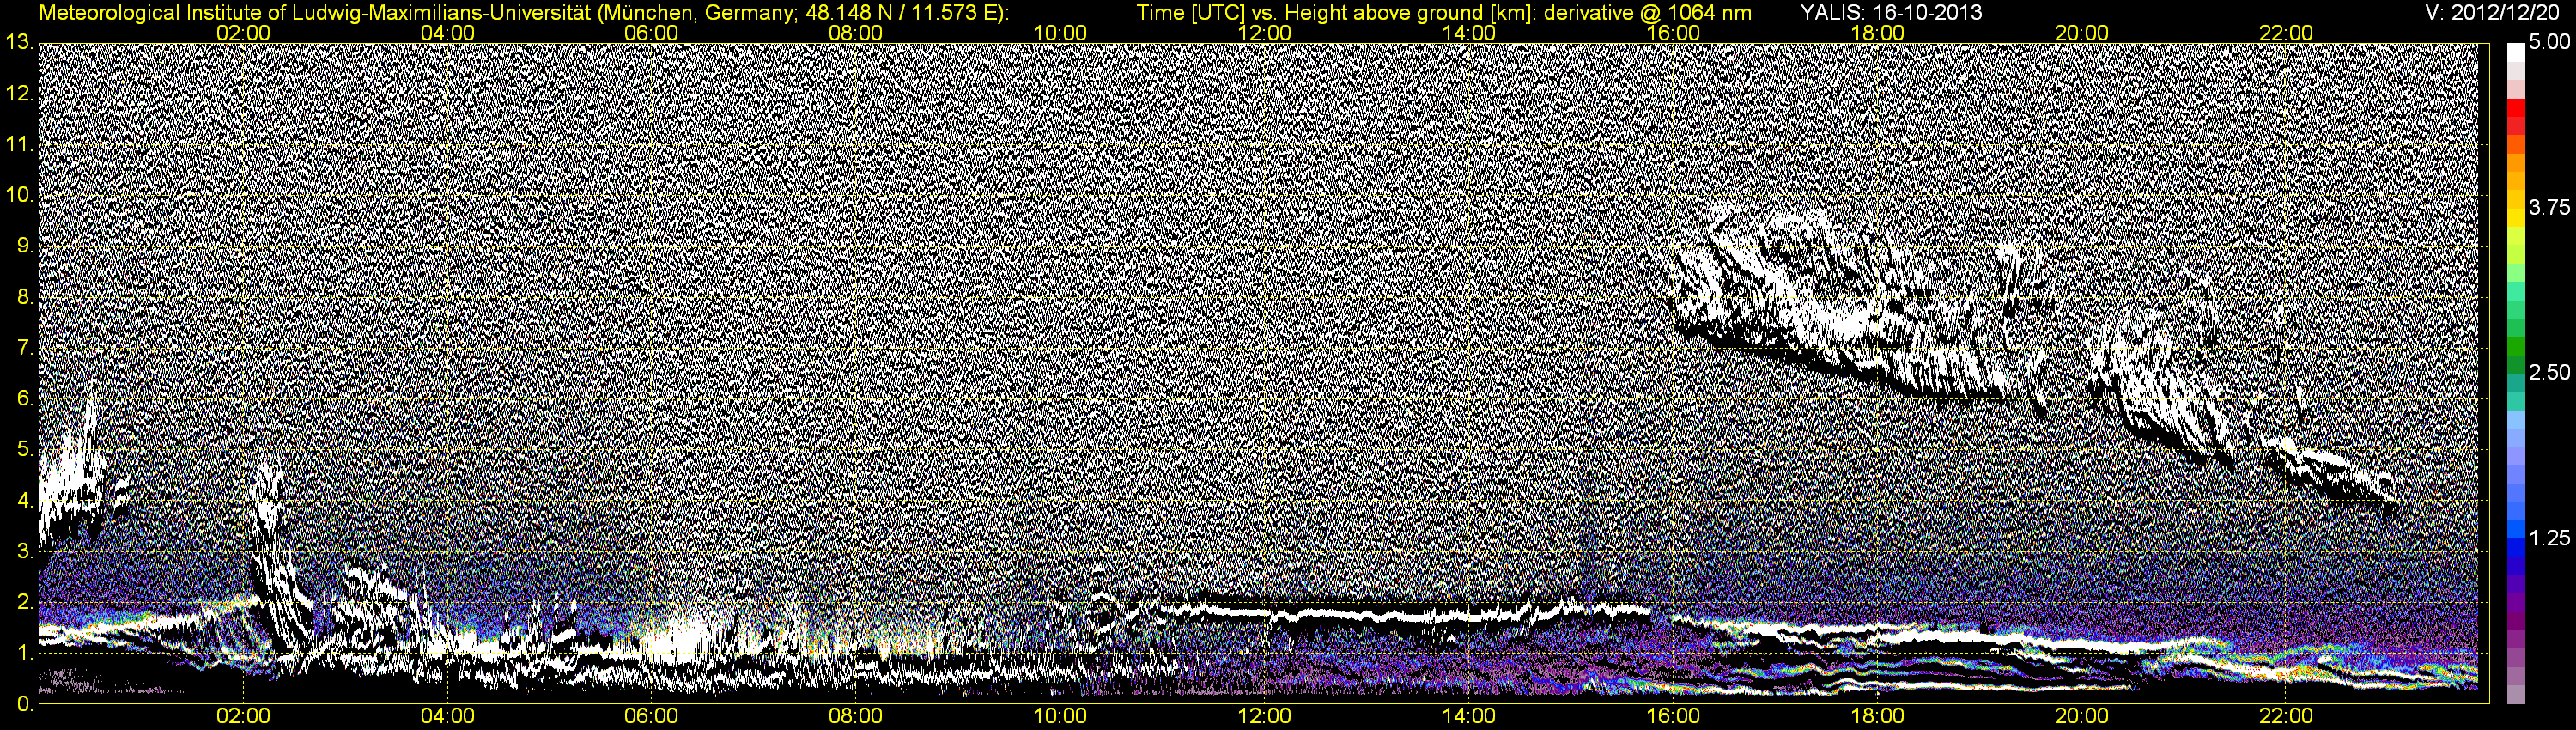Click the 1 km height axis label
This screenshot has width=2576, height=730.
tap(25, 654)
